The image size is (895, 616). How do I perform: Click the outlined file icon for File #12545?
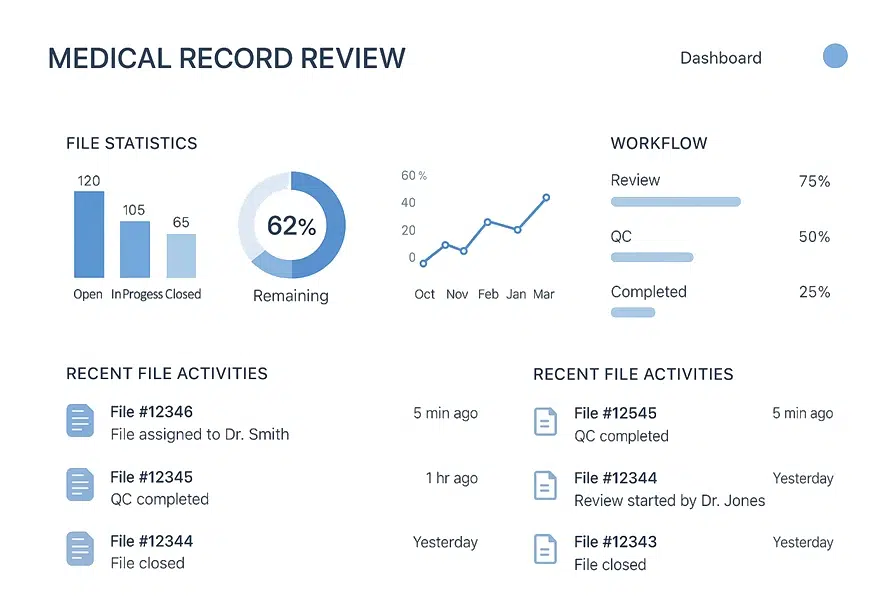pos(544,422)
